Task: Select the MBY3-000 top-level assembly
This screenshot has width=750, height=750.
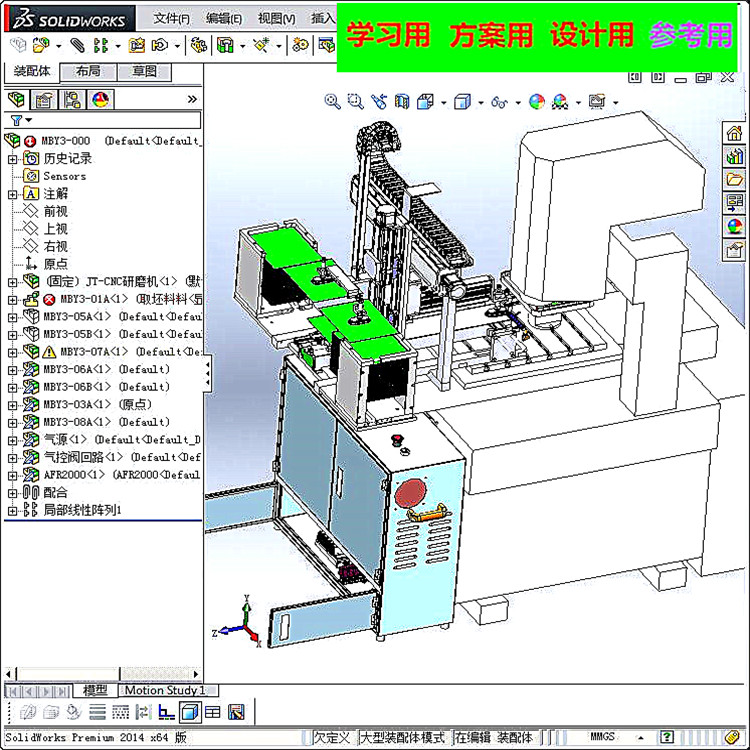Action: 103,141
